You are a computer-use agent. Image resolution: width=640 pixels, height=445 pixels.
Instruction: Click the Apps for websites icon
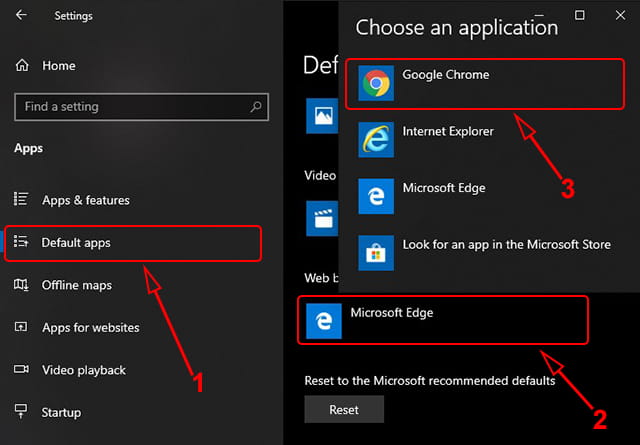tap(21, 327)
